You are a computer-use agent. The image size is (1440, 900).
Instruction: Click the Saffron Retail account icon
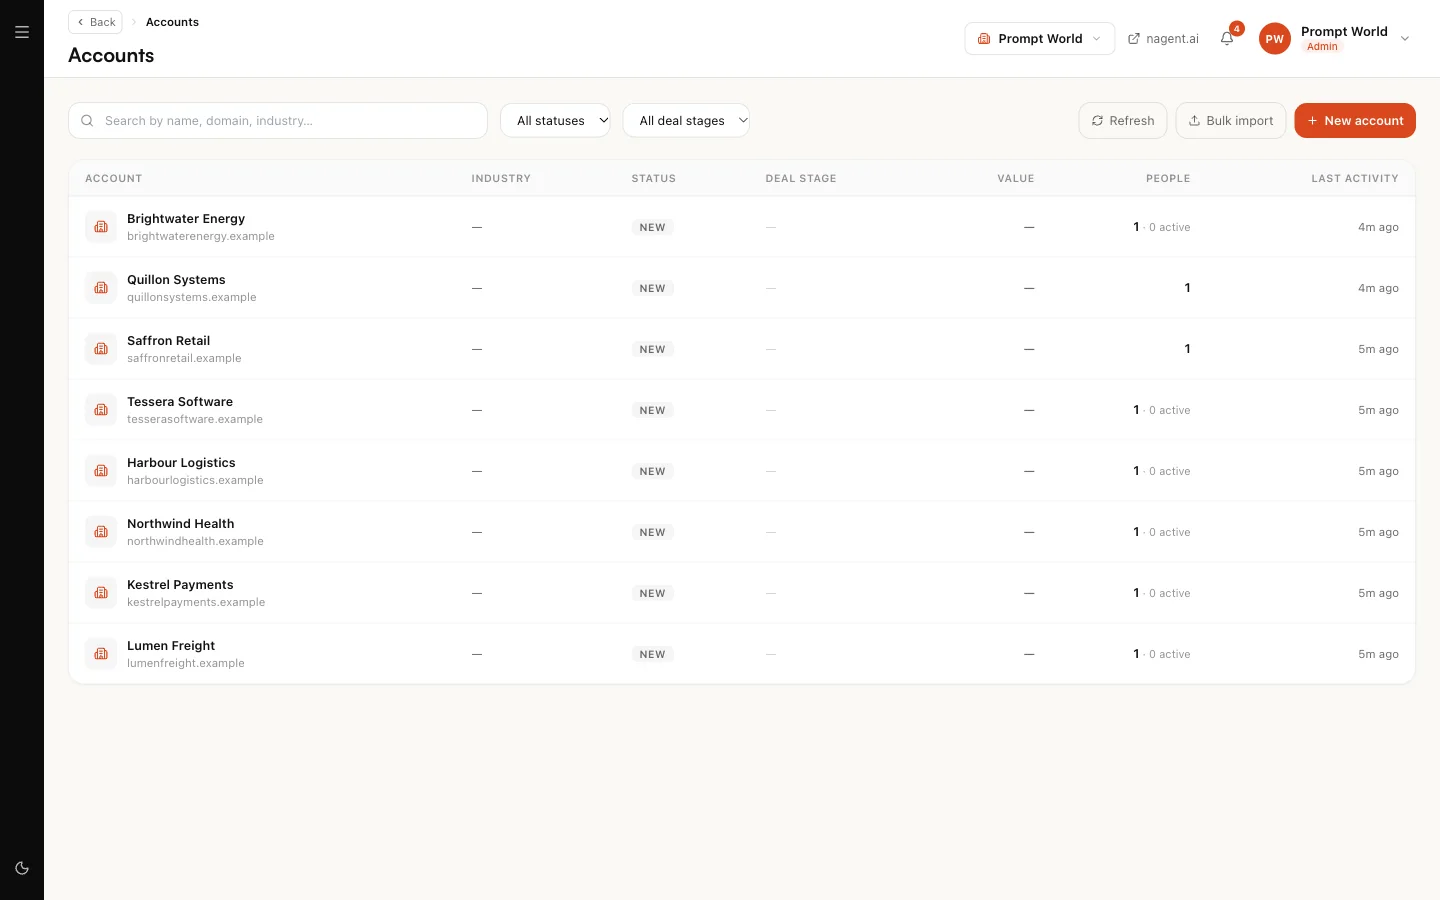[101, 349]
